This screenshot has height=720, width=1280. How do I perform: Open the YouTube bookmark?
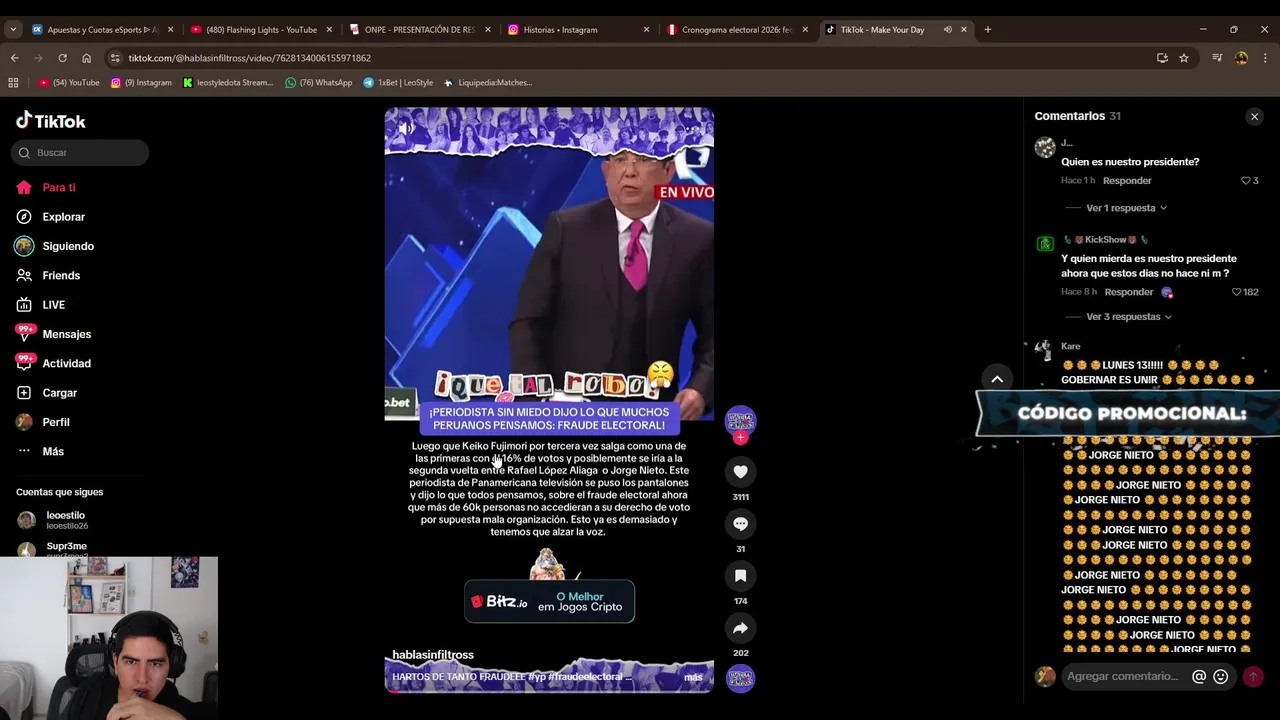coord(69,83)
